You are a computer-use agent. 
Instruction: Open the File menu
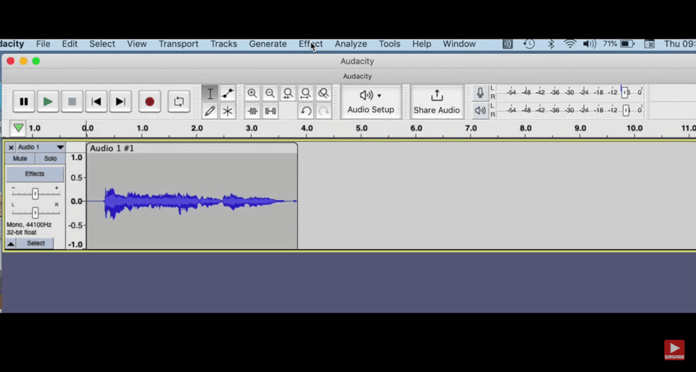click(x=43, y=44)
